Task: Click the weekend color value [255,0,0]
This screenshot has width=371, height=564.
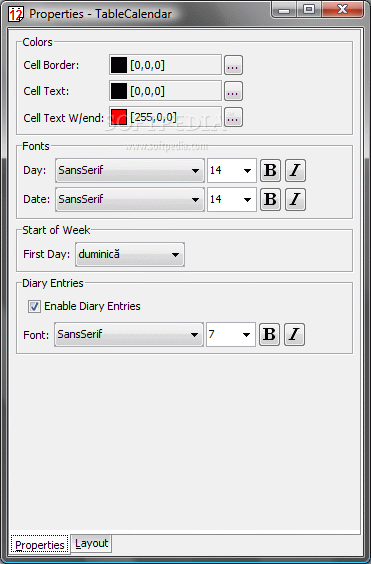Action: click(165, 117)
